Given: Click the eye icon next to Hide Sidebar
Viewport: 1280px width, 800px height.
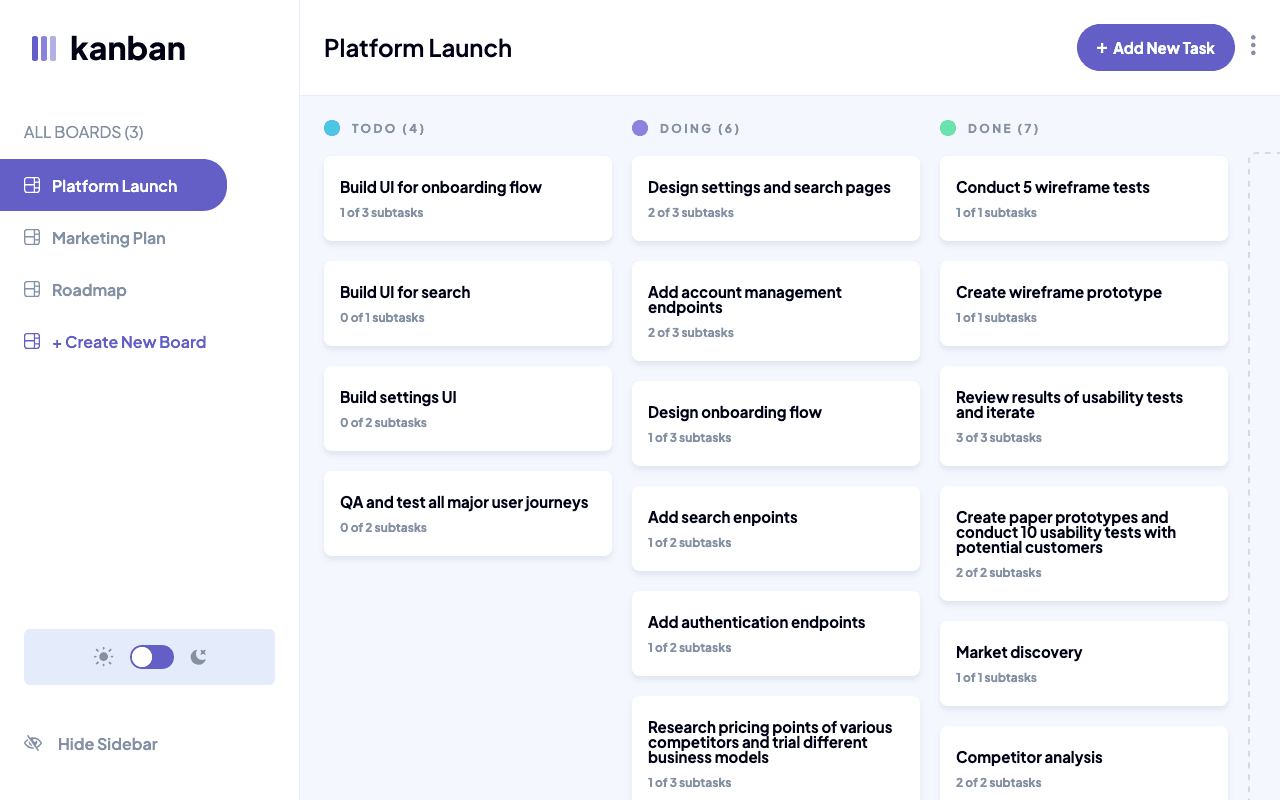Looking at the screenshot, I should click(33, 743).
